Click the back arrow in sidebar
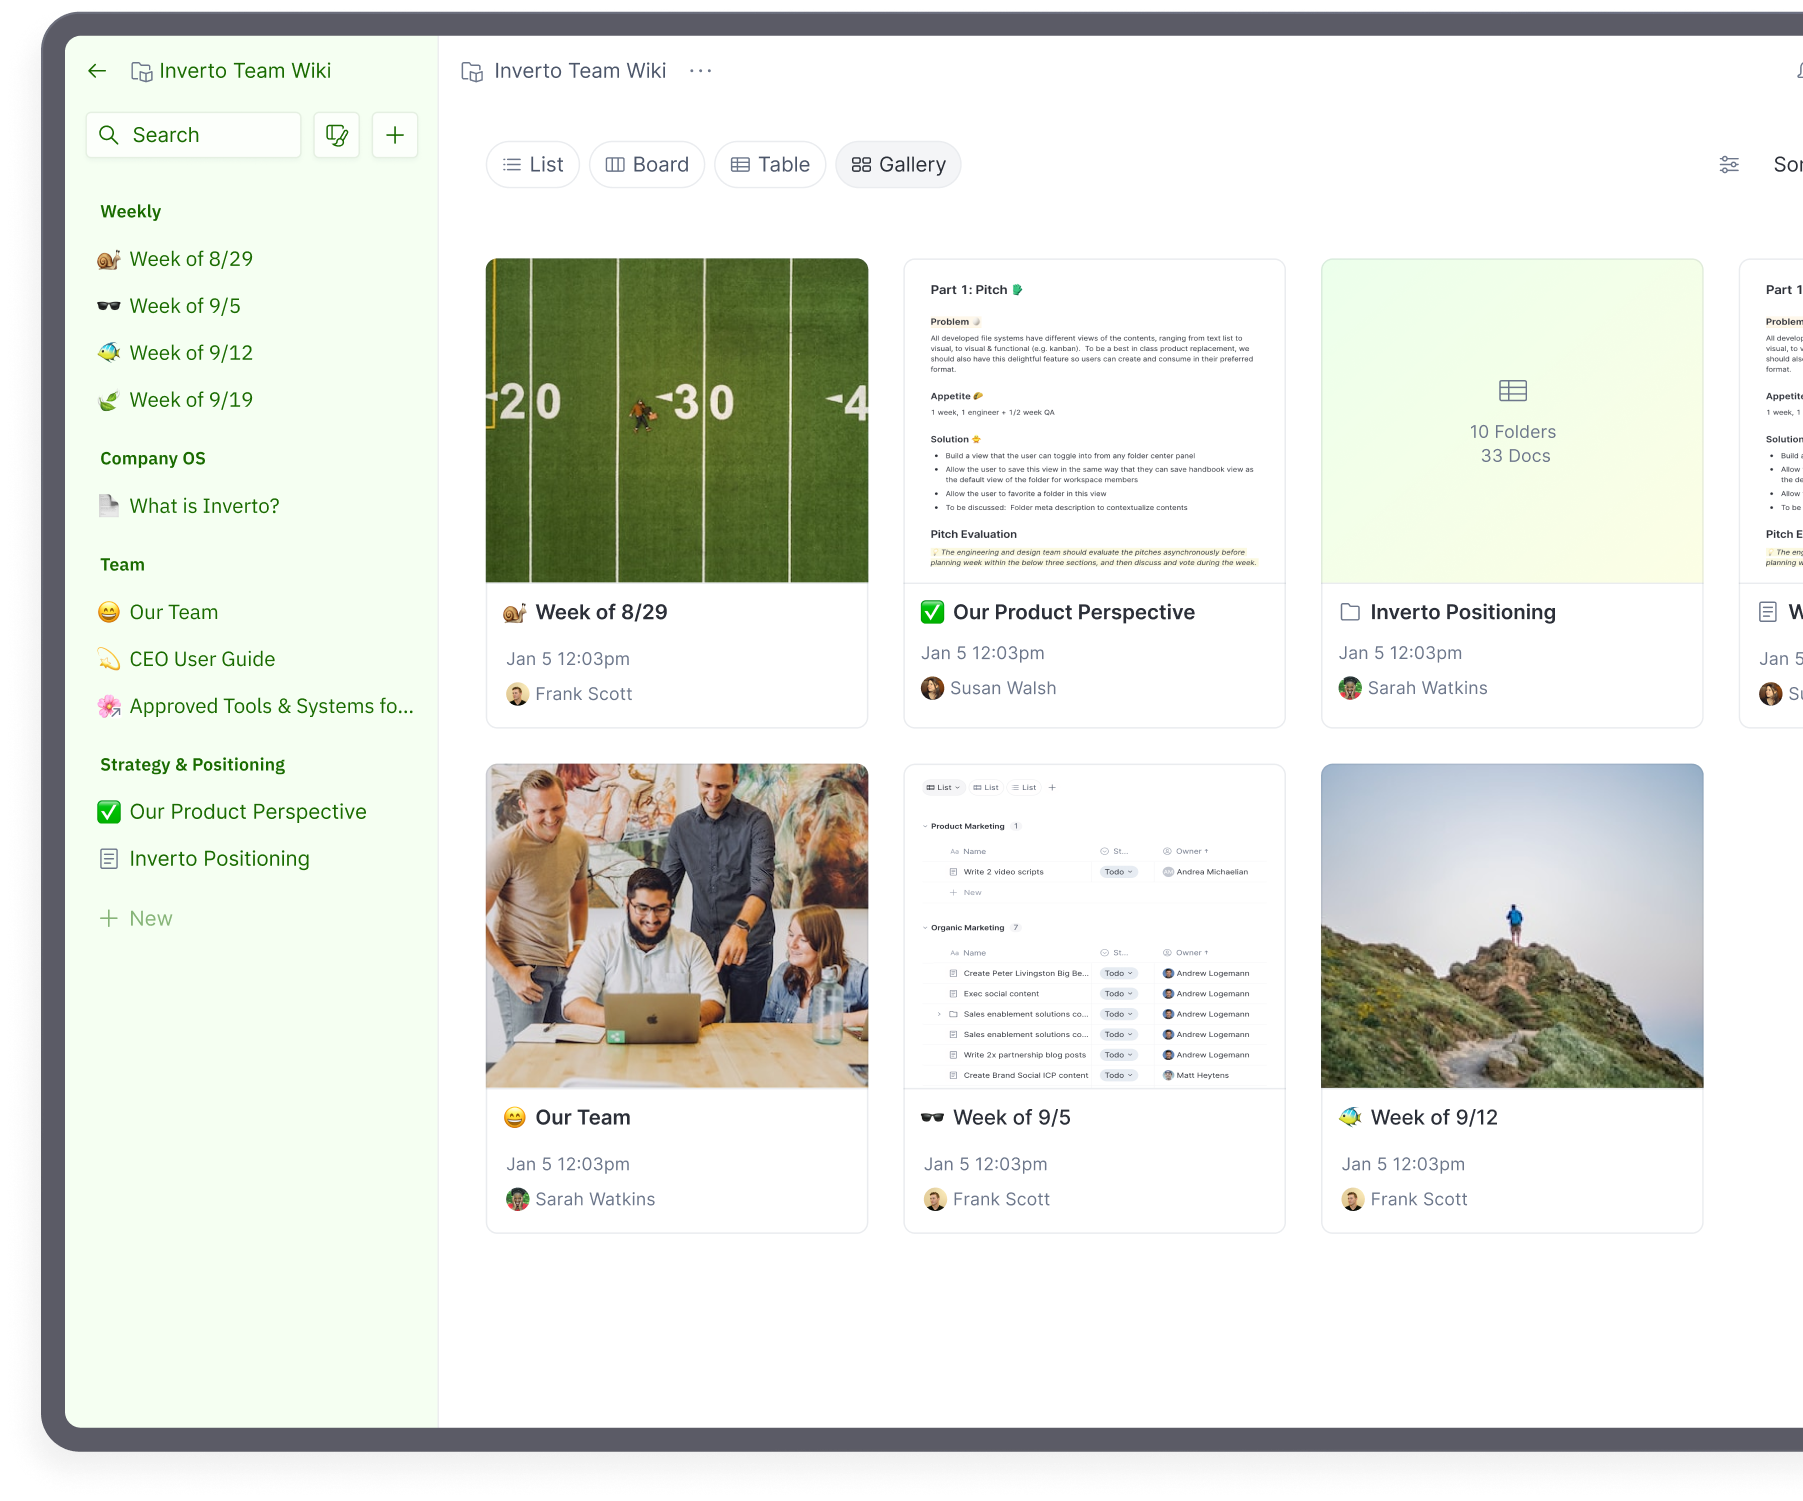This screenshot has width=1803, height=1501. (97, 71)
